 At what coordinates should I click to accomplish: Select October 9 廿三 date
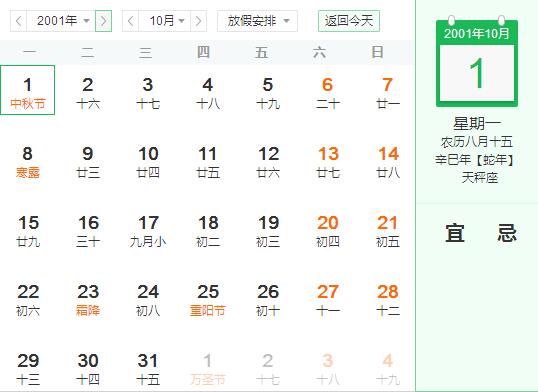pos(88,162)
